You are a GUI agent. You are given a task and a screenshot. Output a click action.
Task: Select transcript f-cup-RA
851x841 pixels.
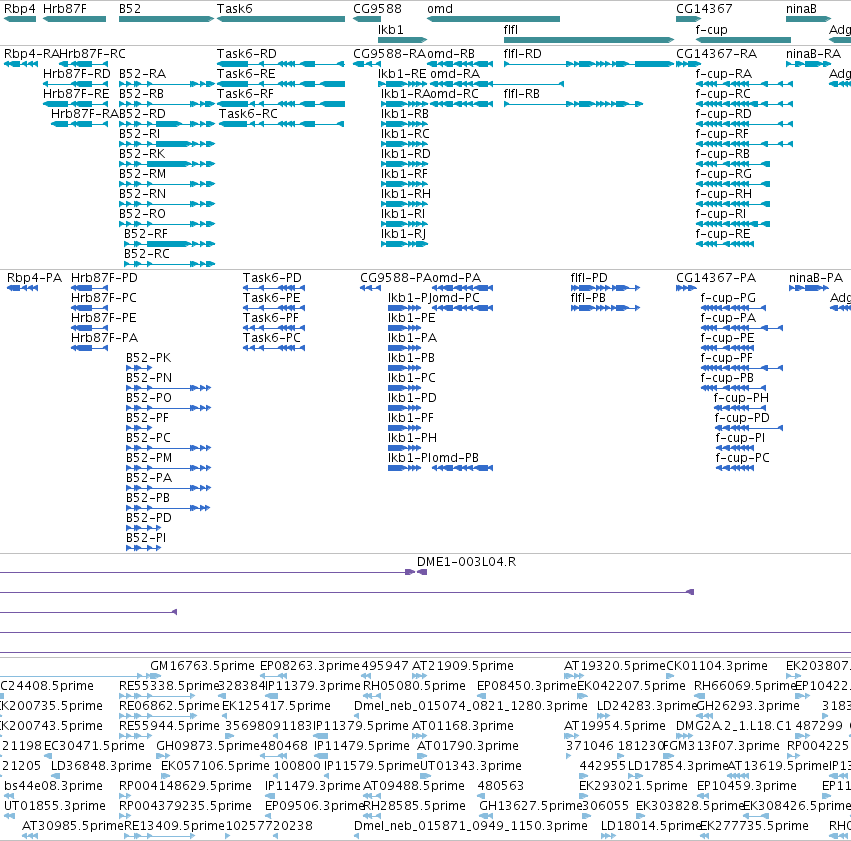[744, 84]
